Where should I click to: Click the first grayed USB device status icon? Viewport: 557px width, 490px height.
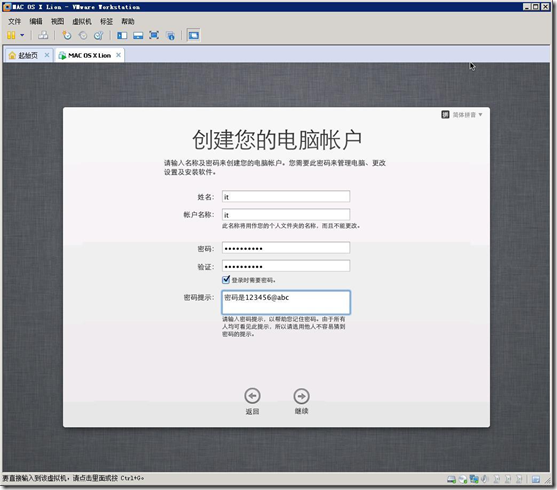click(x=497, y=479)
